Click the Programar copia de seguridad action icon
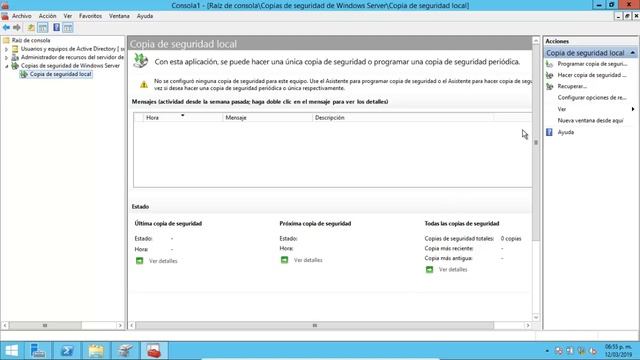Image resolution: width=640 pixels, height=360 pixels. point(549,64)
